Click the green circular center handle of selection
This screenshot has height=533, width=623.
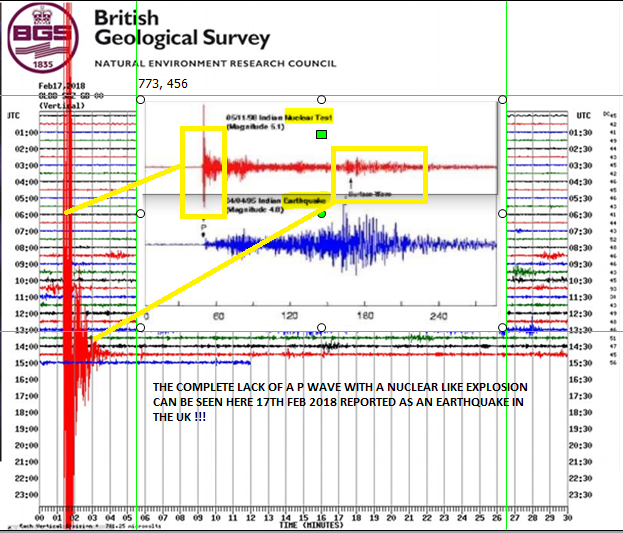(x=322, y=214)
